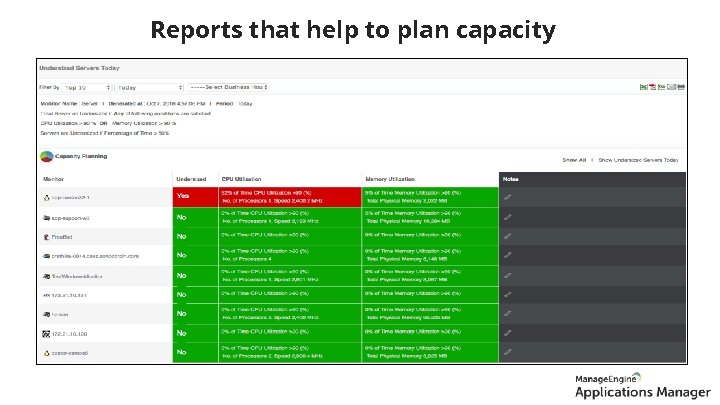The width and height of the screenshot is (720, 405).
Task: Email the report via envelope icon
Action: coord(671,87)
